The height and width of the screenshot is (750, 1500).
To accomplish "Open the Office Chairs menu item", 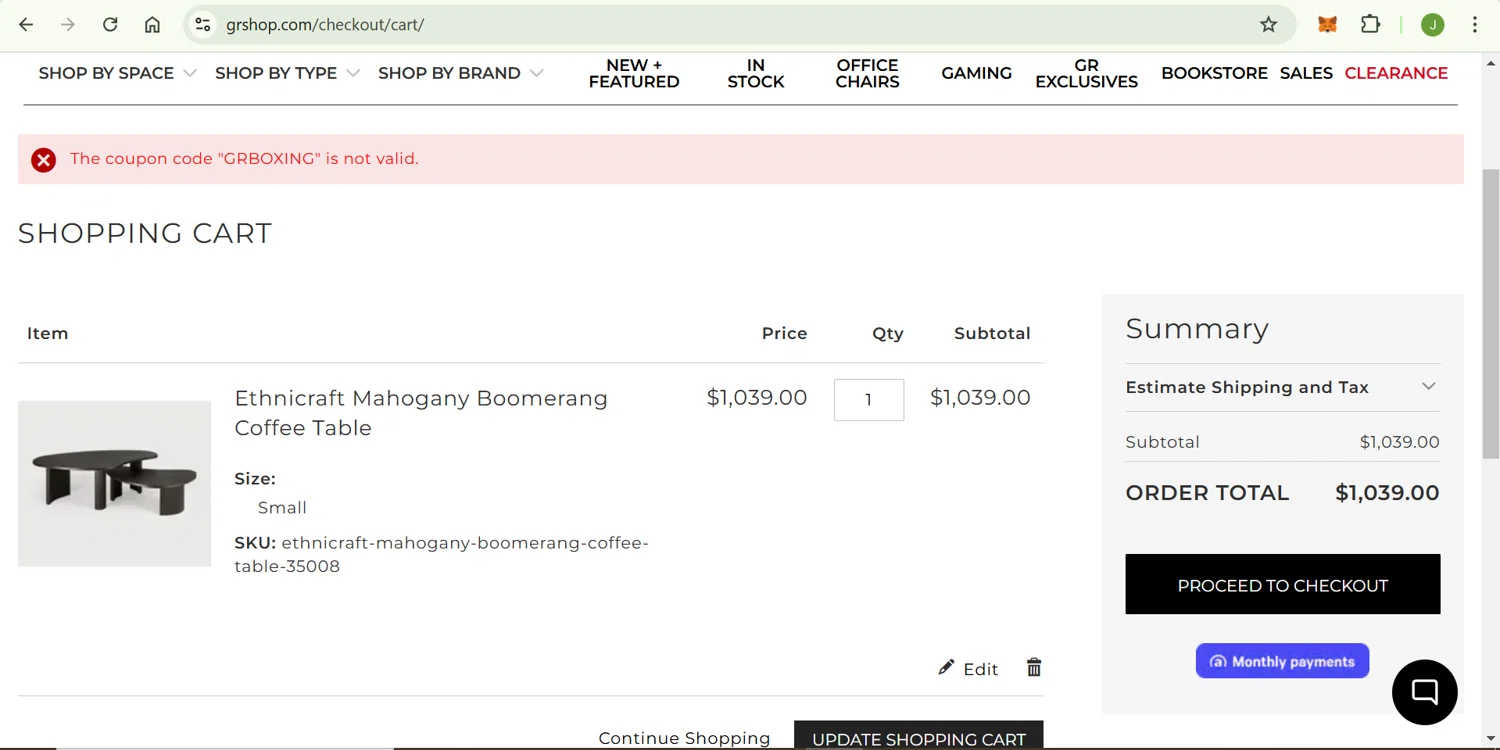I will (867, 74).
